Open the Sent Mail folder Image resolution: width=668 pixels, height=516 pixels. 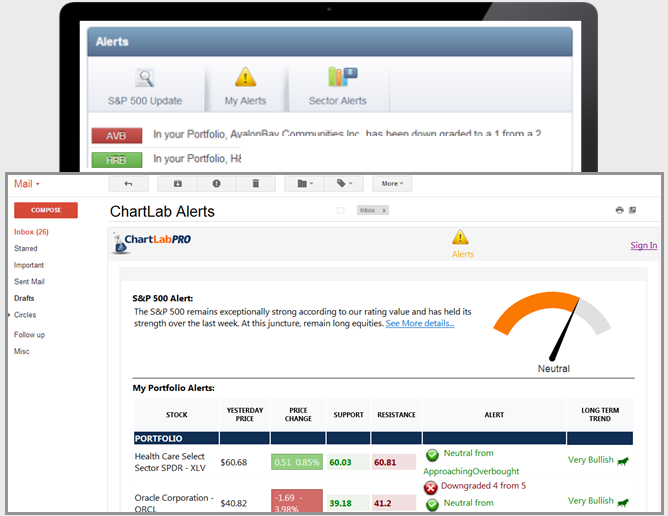click(x=29, y=282)
